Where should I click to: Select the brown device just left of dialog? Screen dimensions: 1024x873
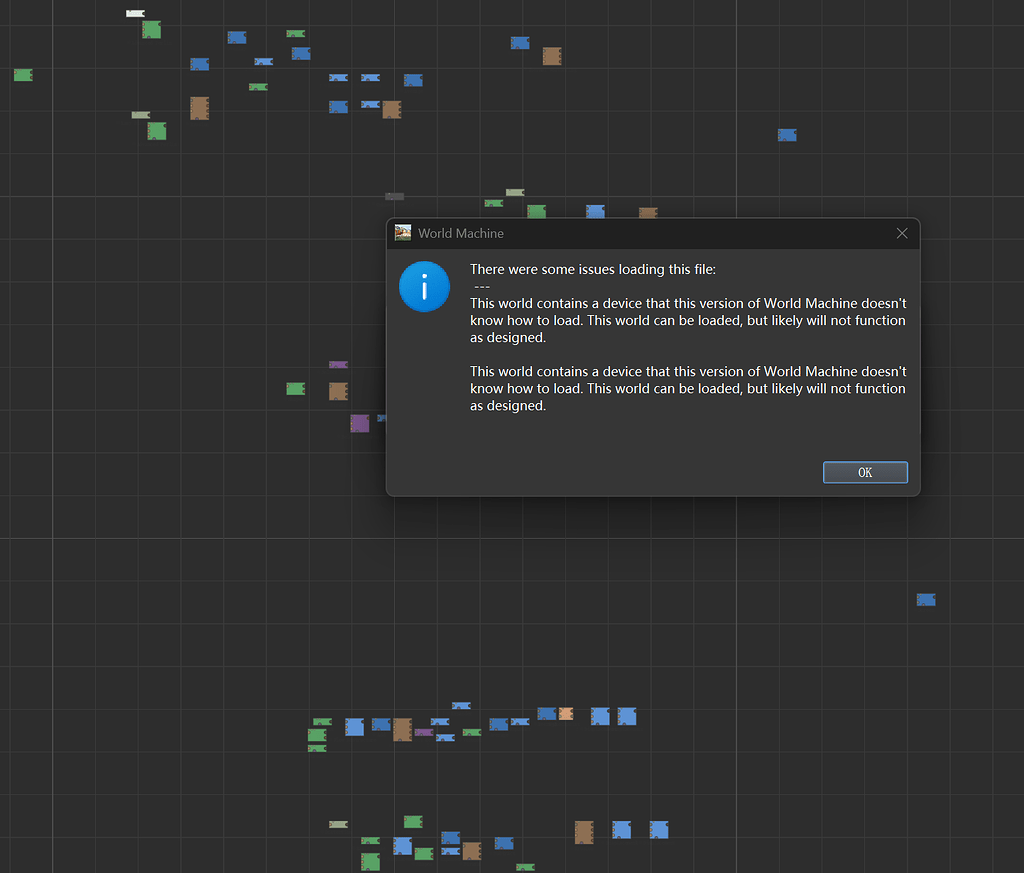coord(338,391)
